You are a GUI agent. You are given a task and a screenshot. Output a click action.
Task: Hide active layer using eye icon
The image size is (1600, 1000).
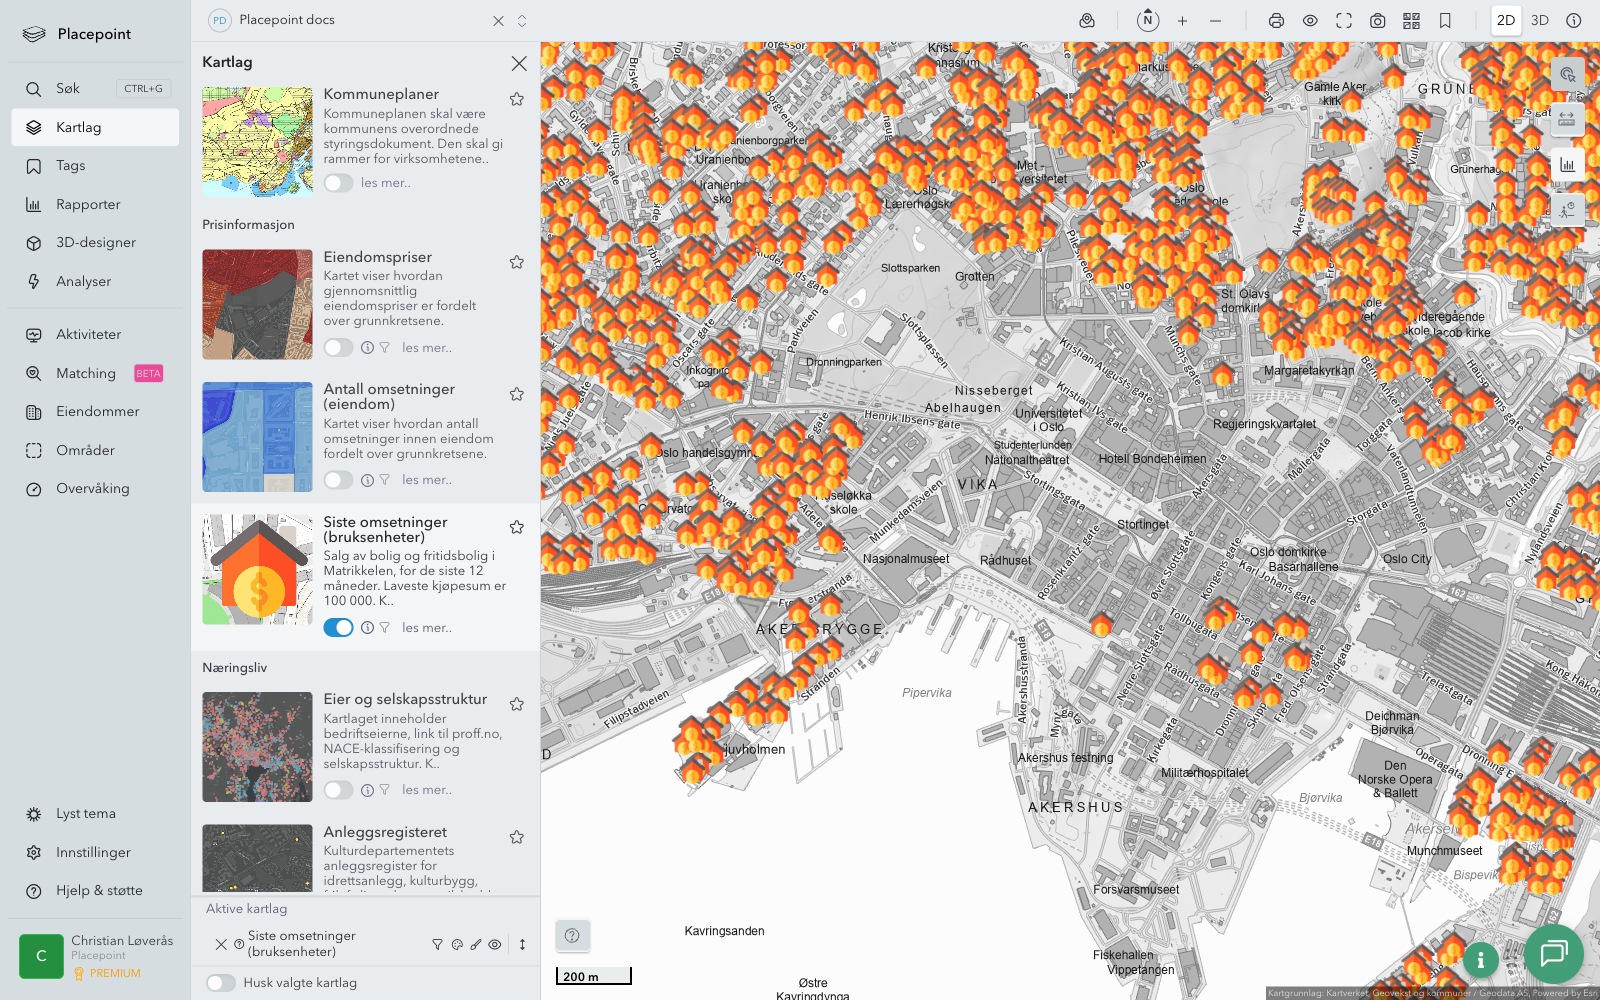click(x=495, y=944)
